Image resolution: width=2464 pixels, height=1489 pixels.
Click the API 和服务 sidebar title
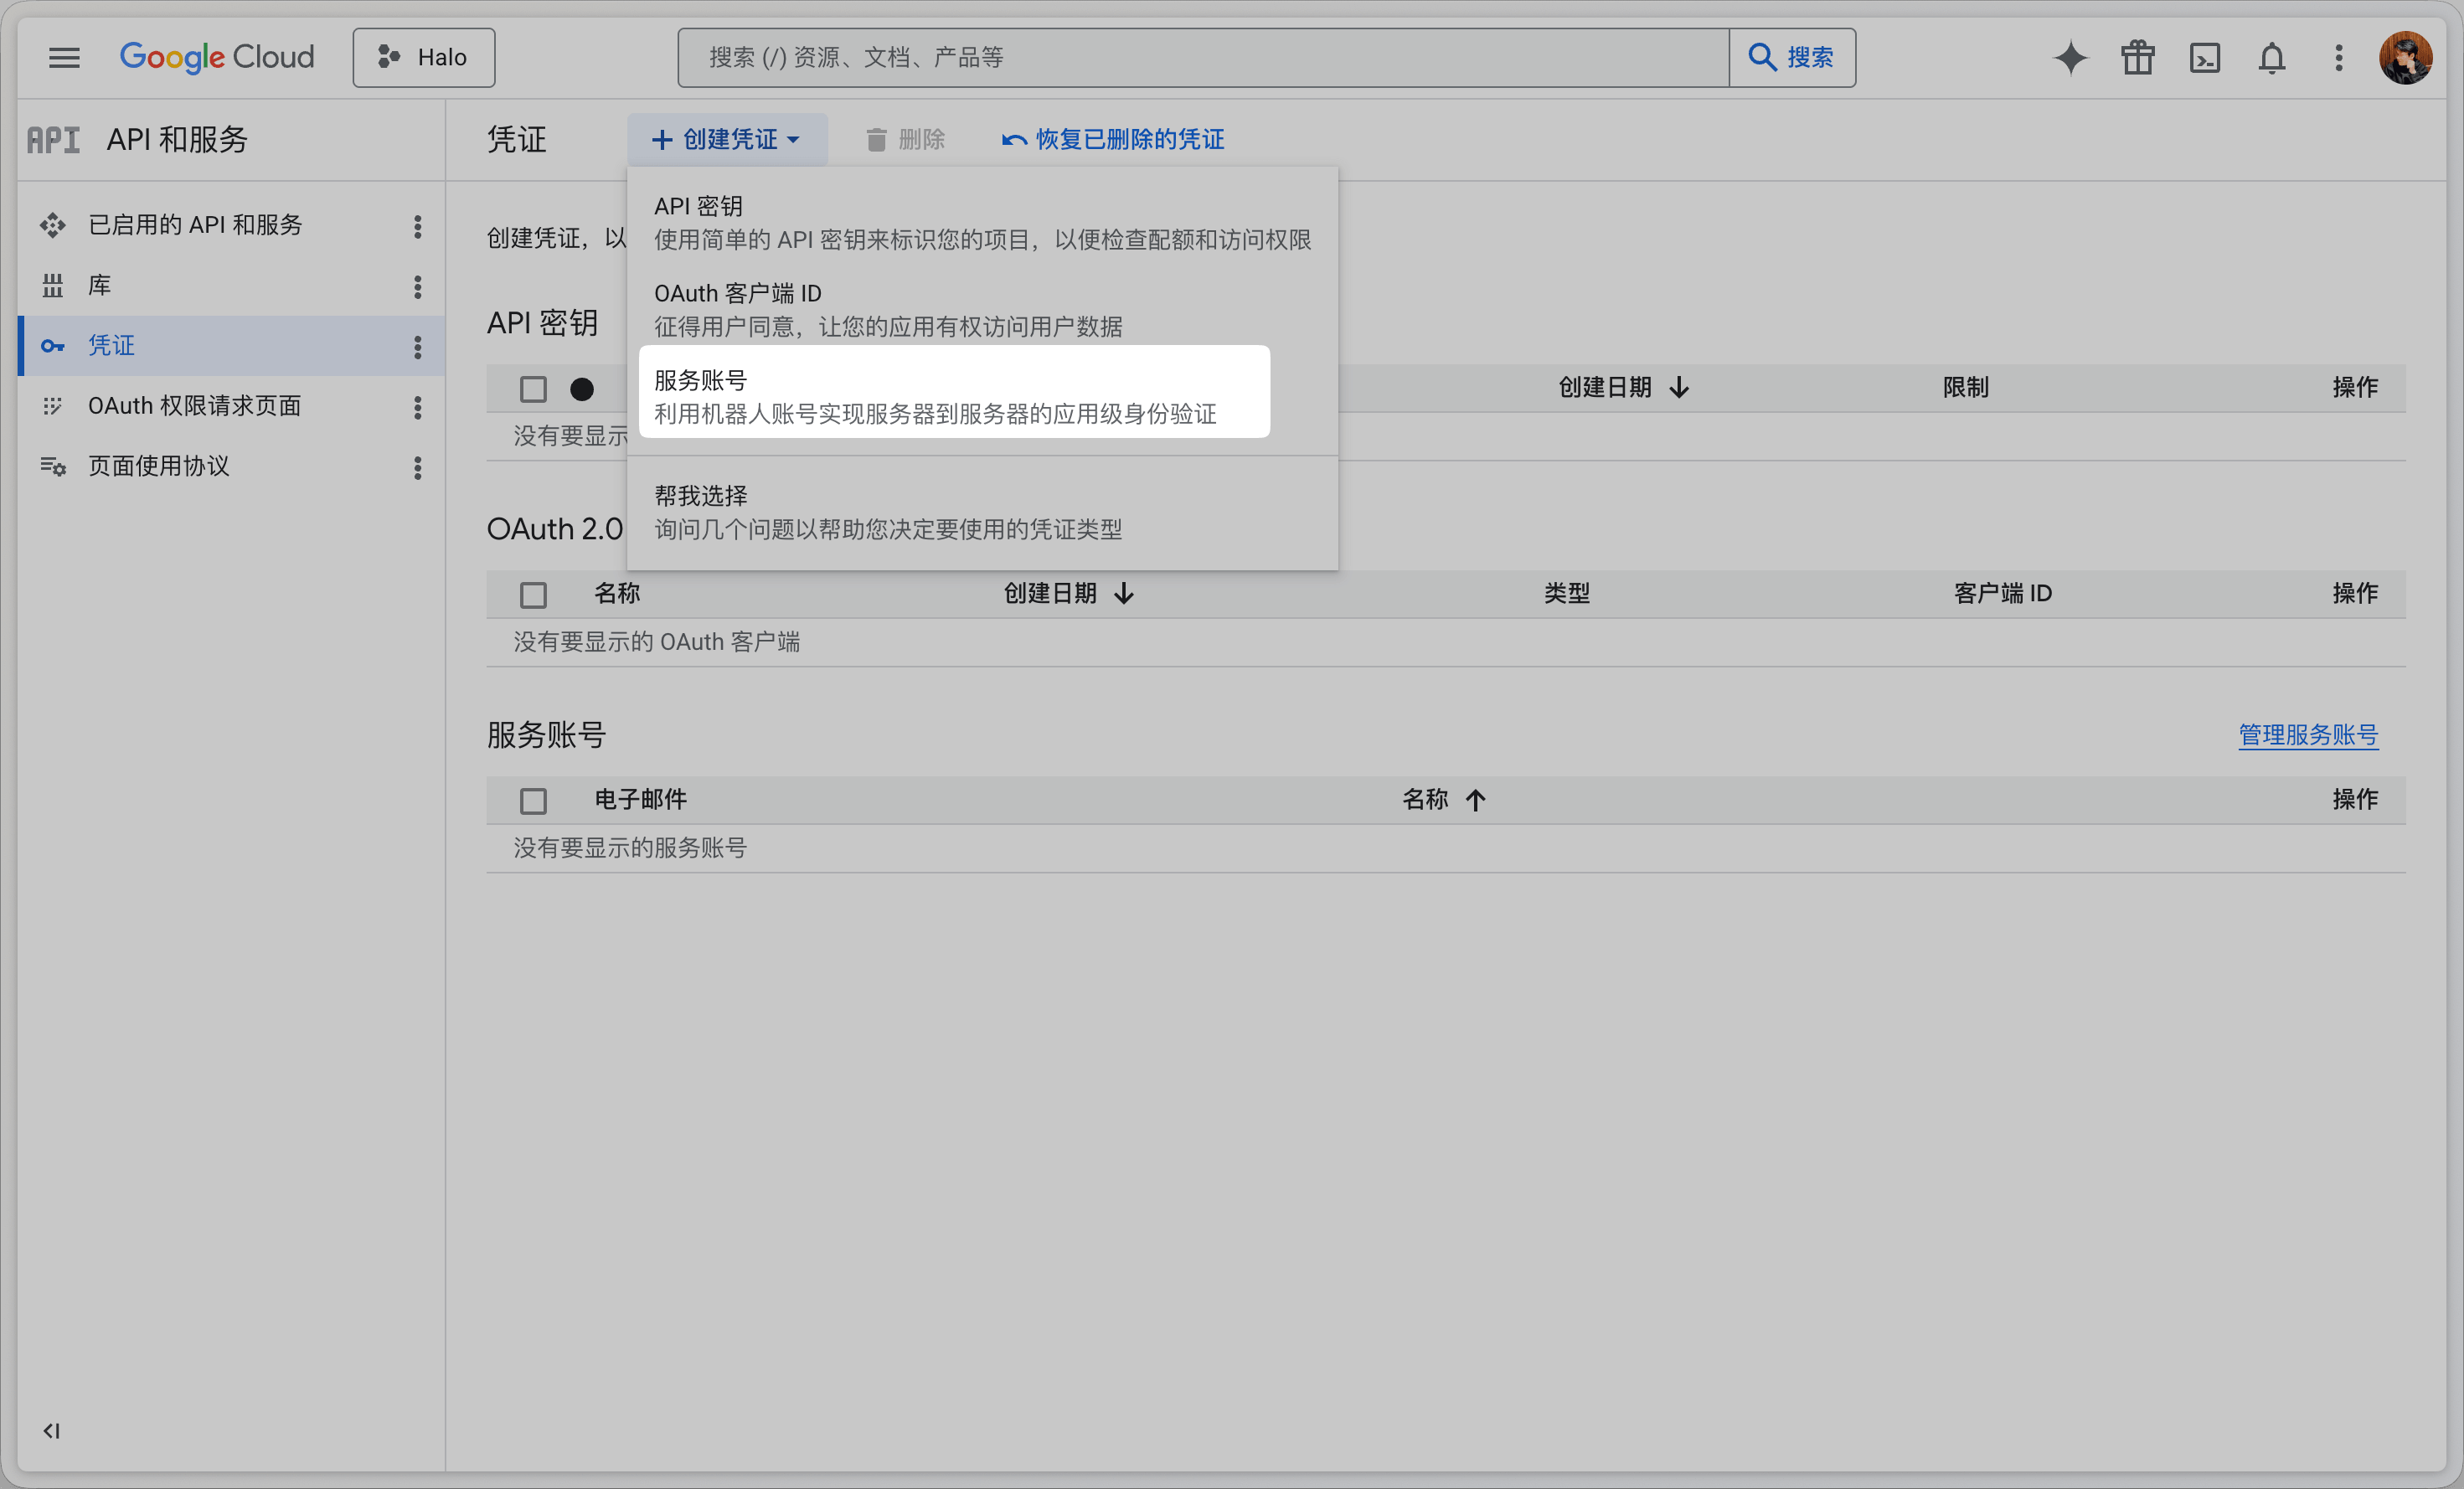[x=177, y=140]
